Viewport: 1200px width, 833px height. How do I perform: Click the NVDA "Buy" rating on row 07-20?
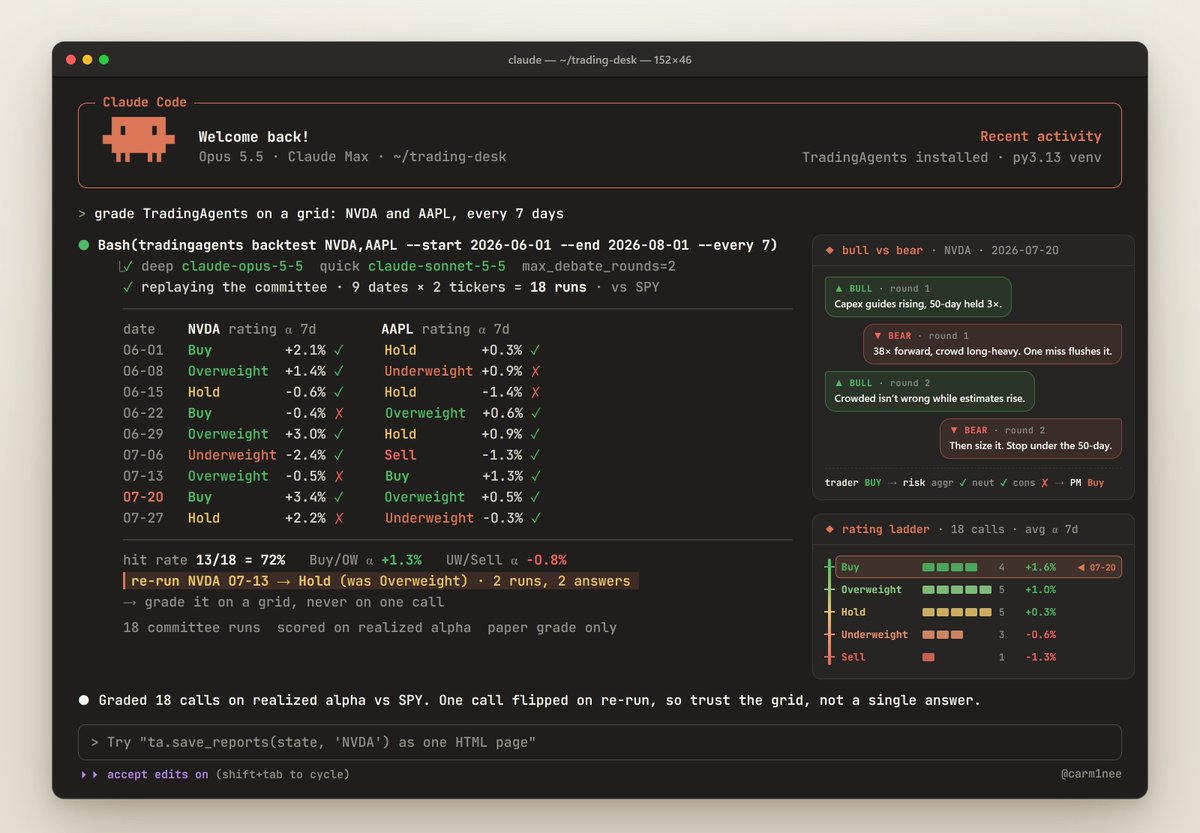[x=200, y=497]
